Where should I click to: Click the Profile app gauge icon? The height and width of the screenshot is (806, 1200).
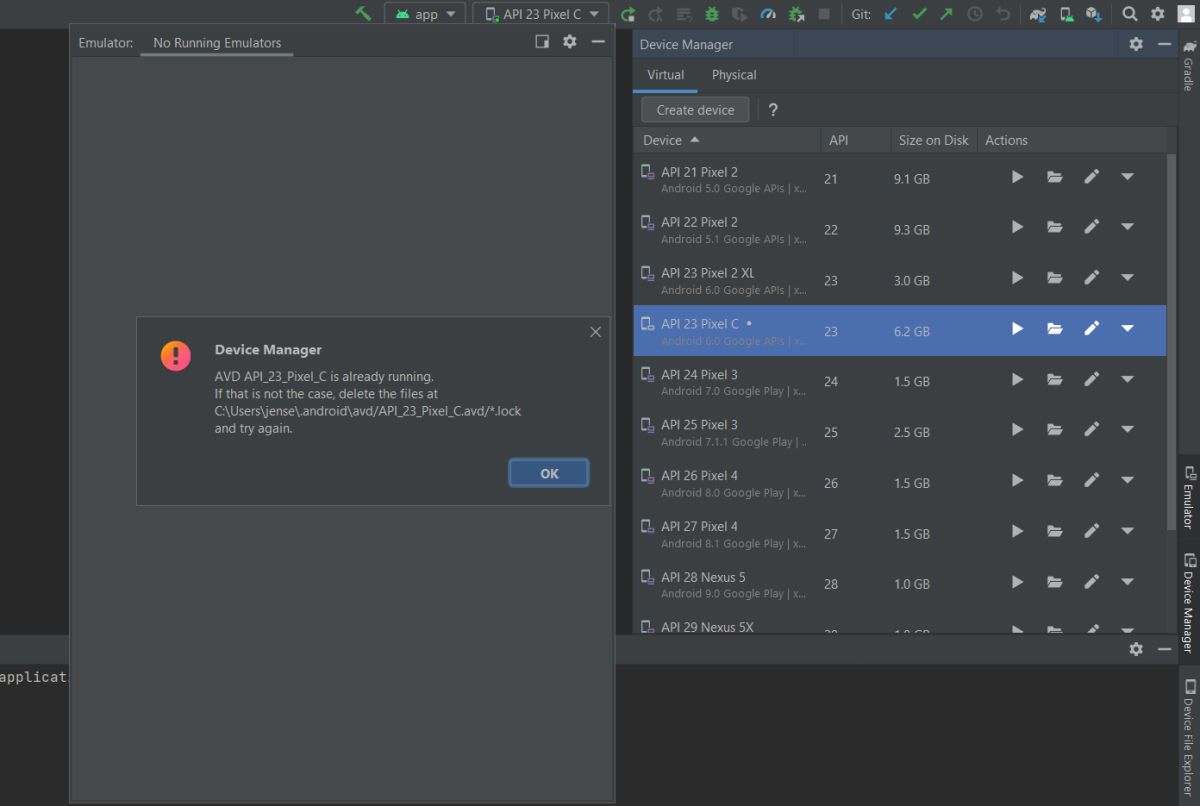click(768, 14)
